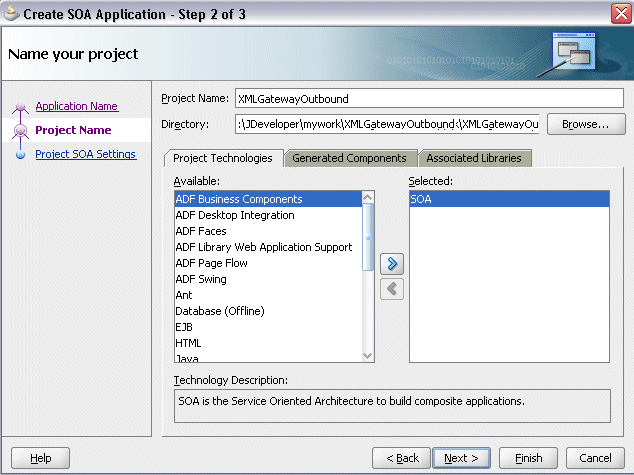
Task: Click the Project Name input field
Action: [x=429, y=99]
